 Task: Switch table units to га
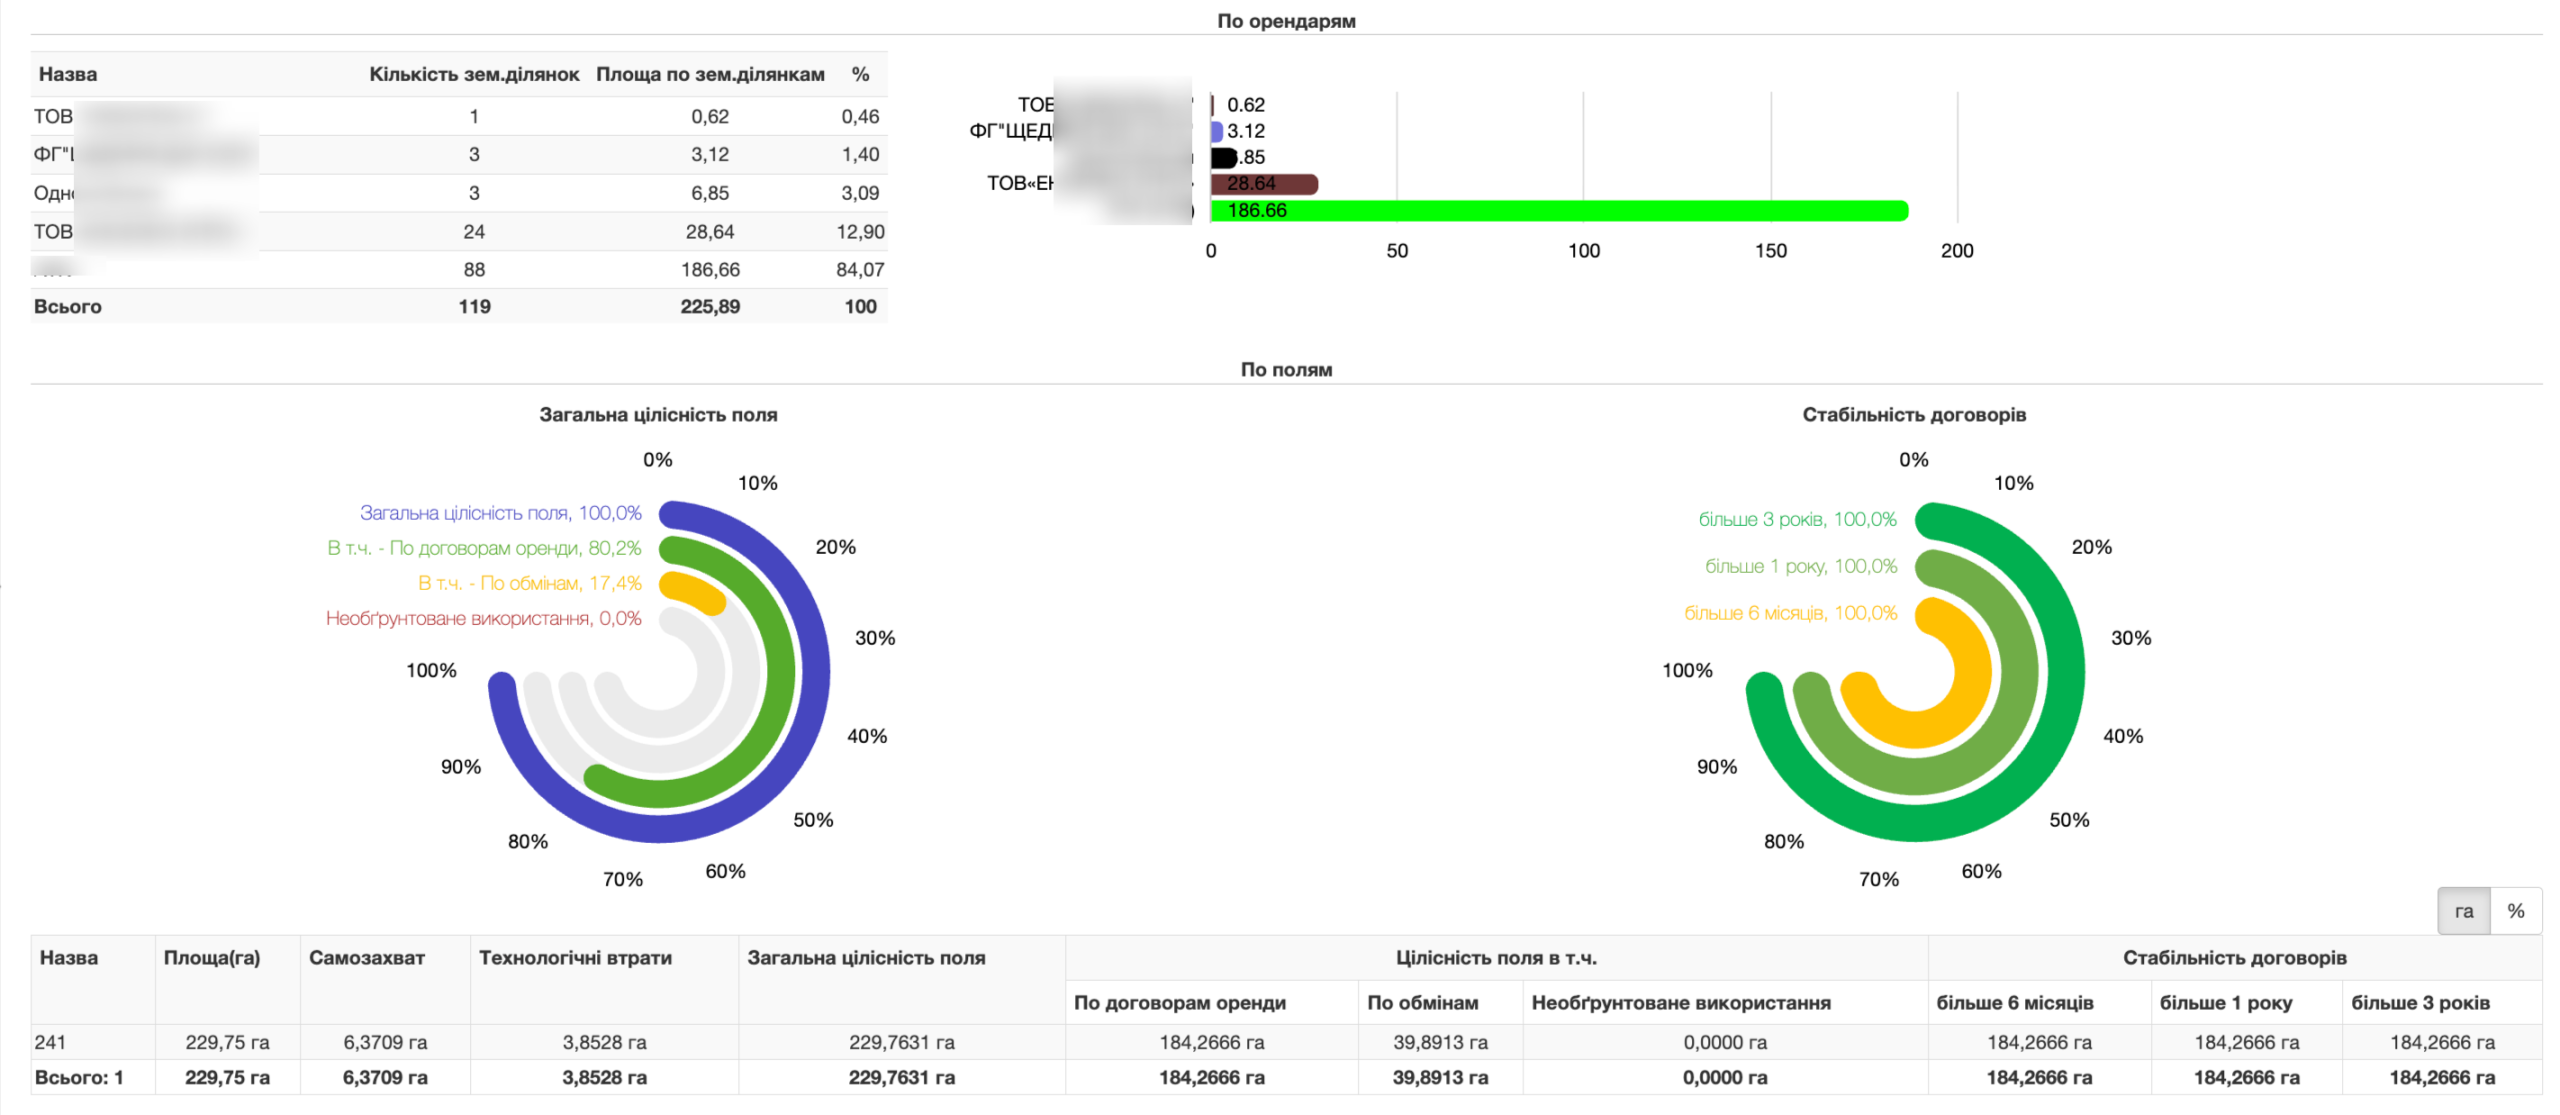(x=2463, y=910)
